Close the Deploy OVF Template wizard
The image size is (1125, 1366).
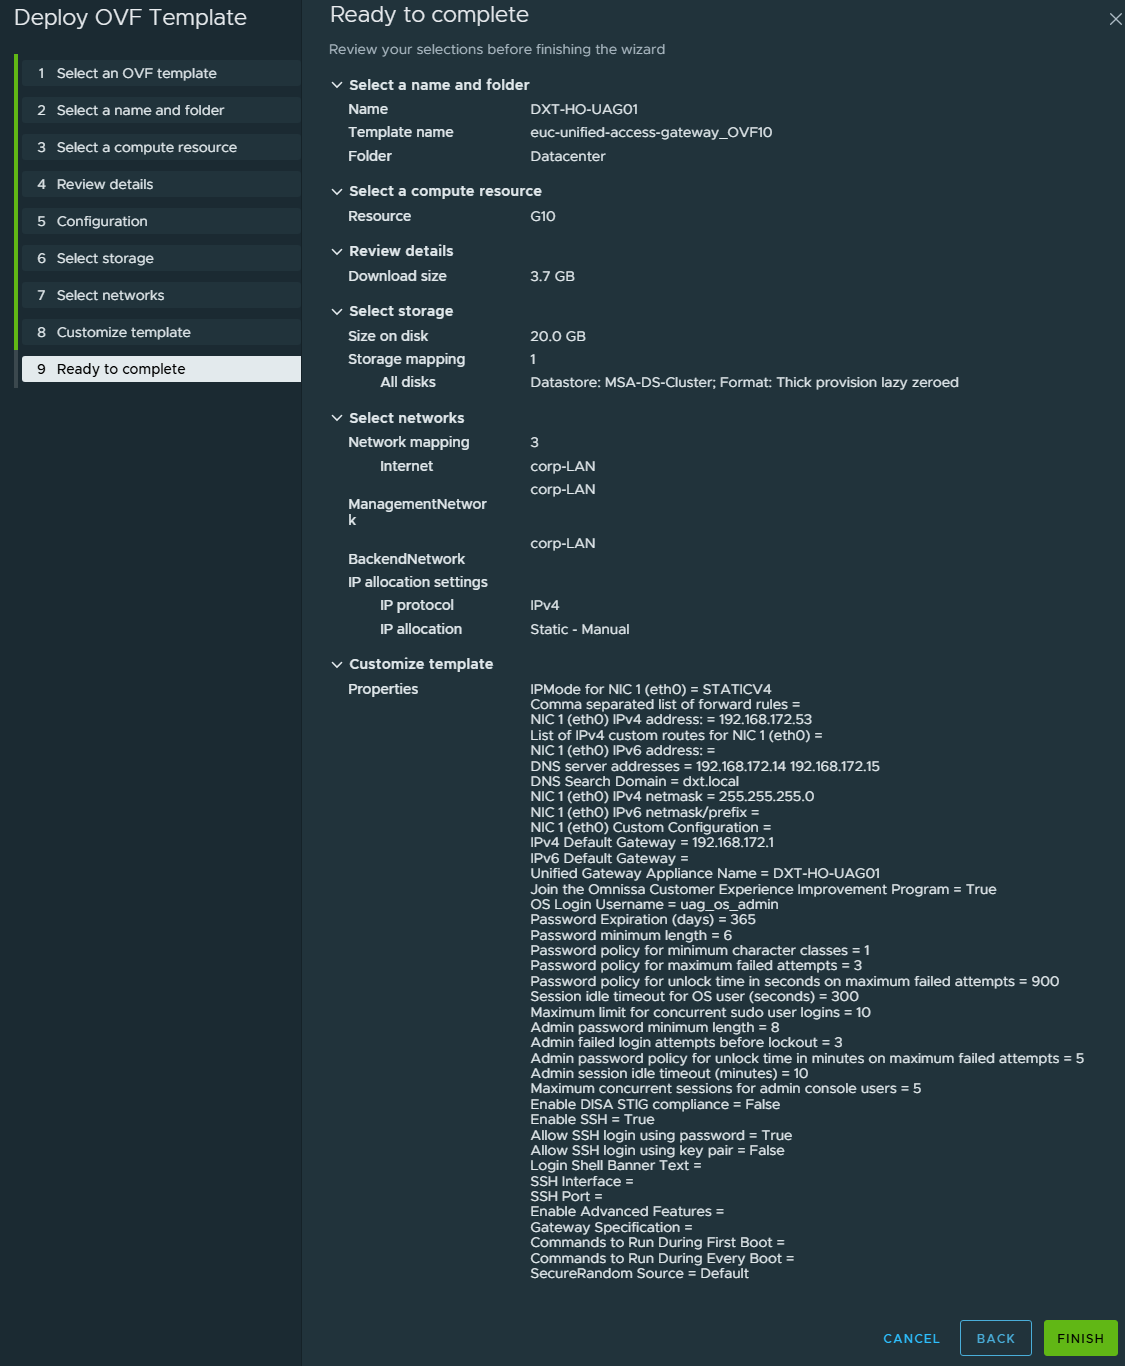pyautogui.click(x=1115, y=19)
